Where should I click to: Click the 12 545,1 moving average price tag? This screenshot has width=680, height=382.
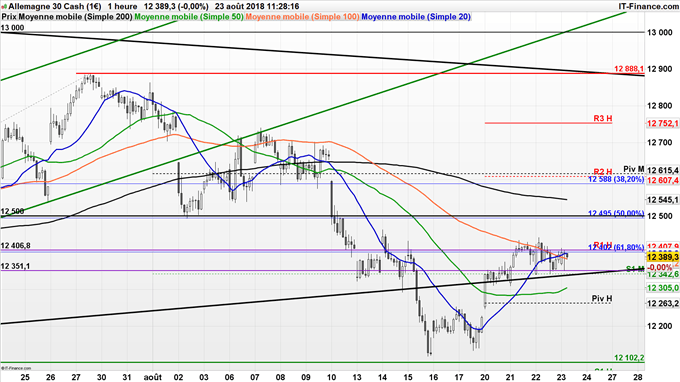[x=663, y=200]
